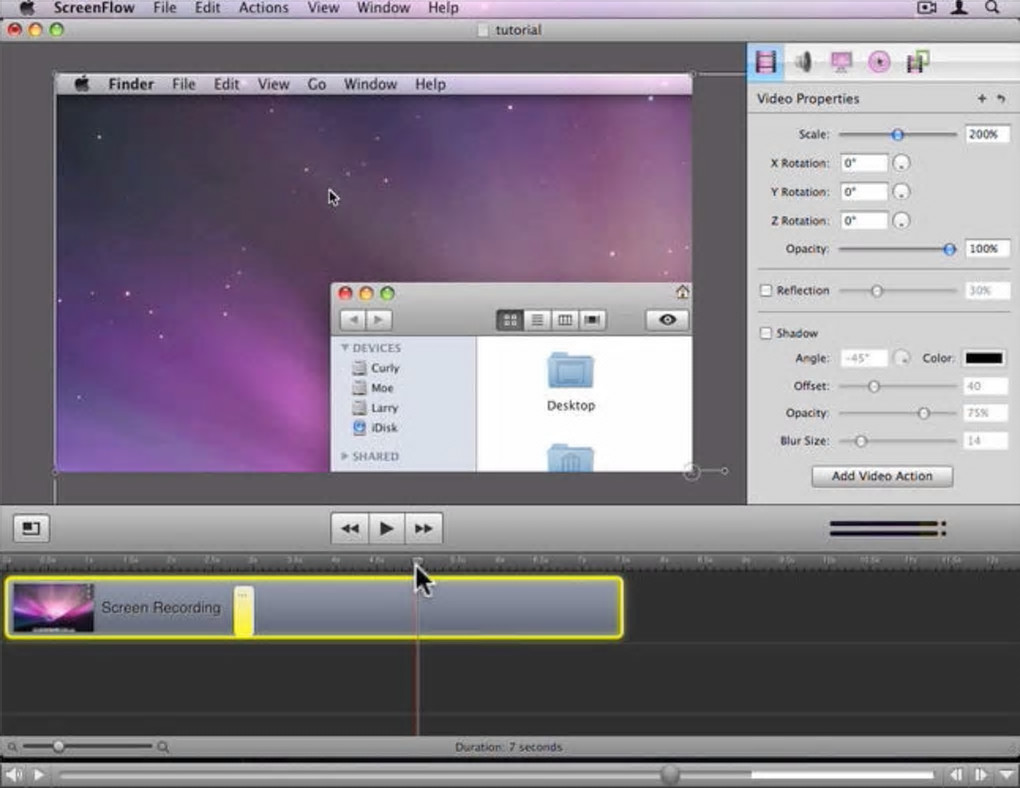Click the revert arrow in Video Properties
1020x788 pixels.
[1001, 98]
